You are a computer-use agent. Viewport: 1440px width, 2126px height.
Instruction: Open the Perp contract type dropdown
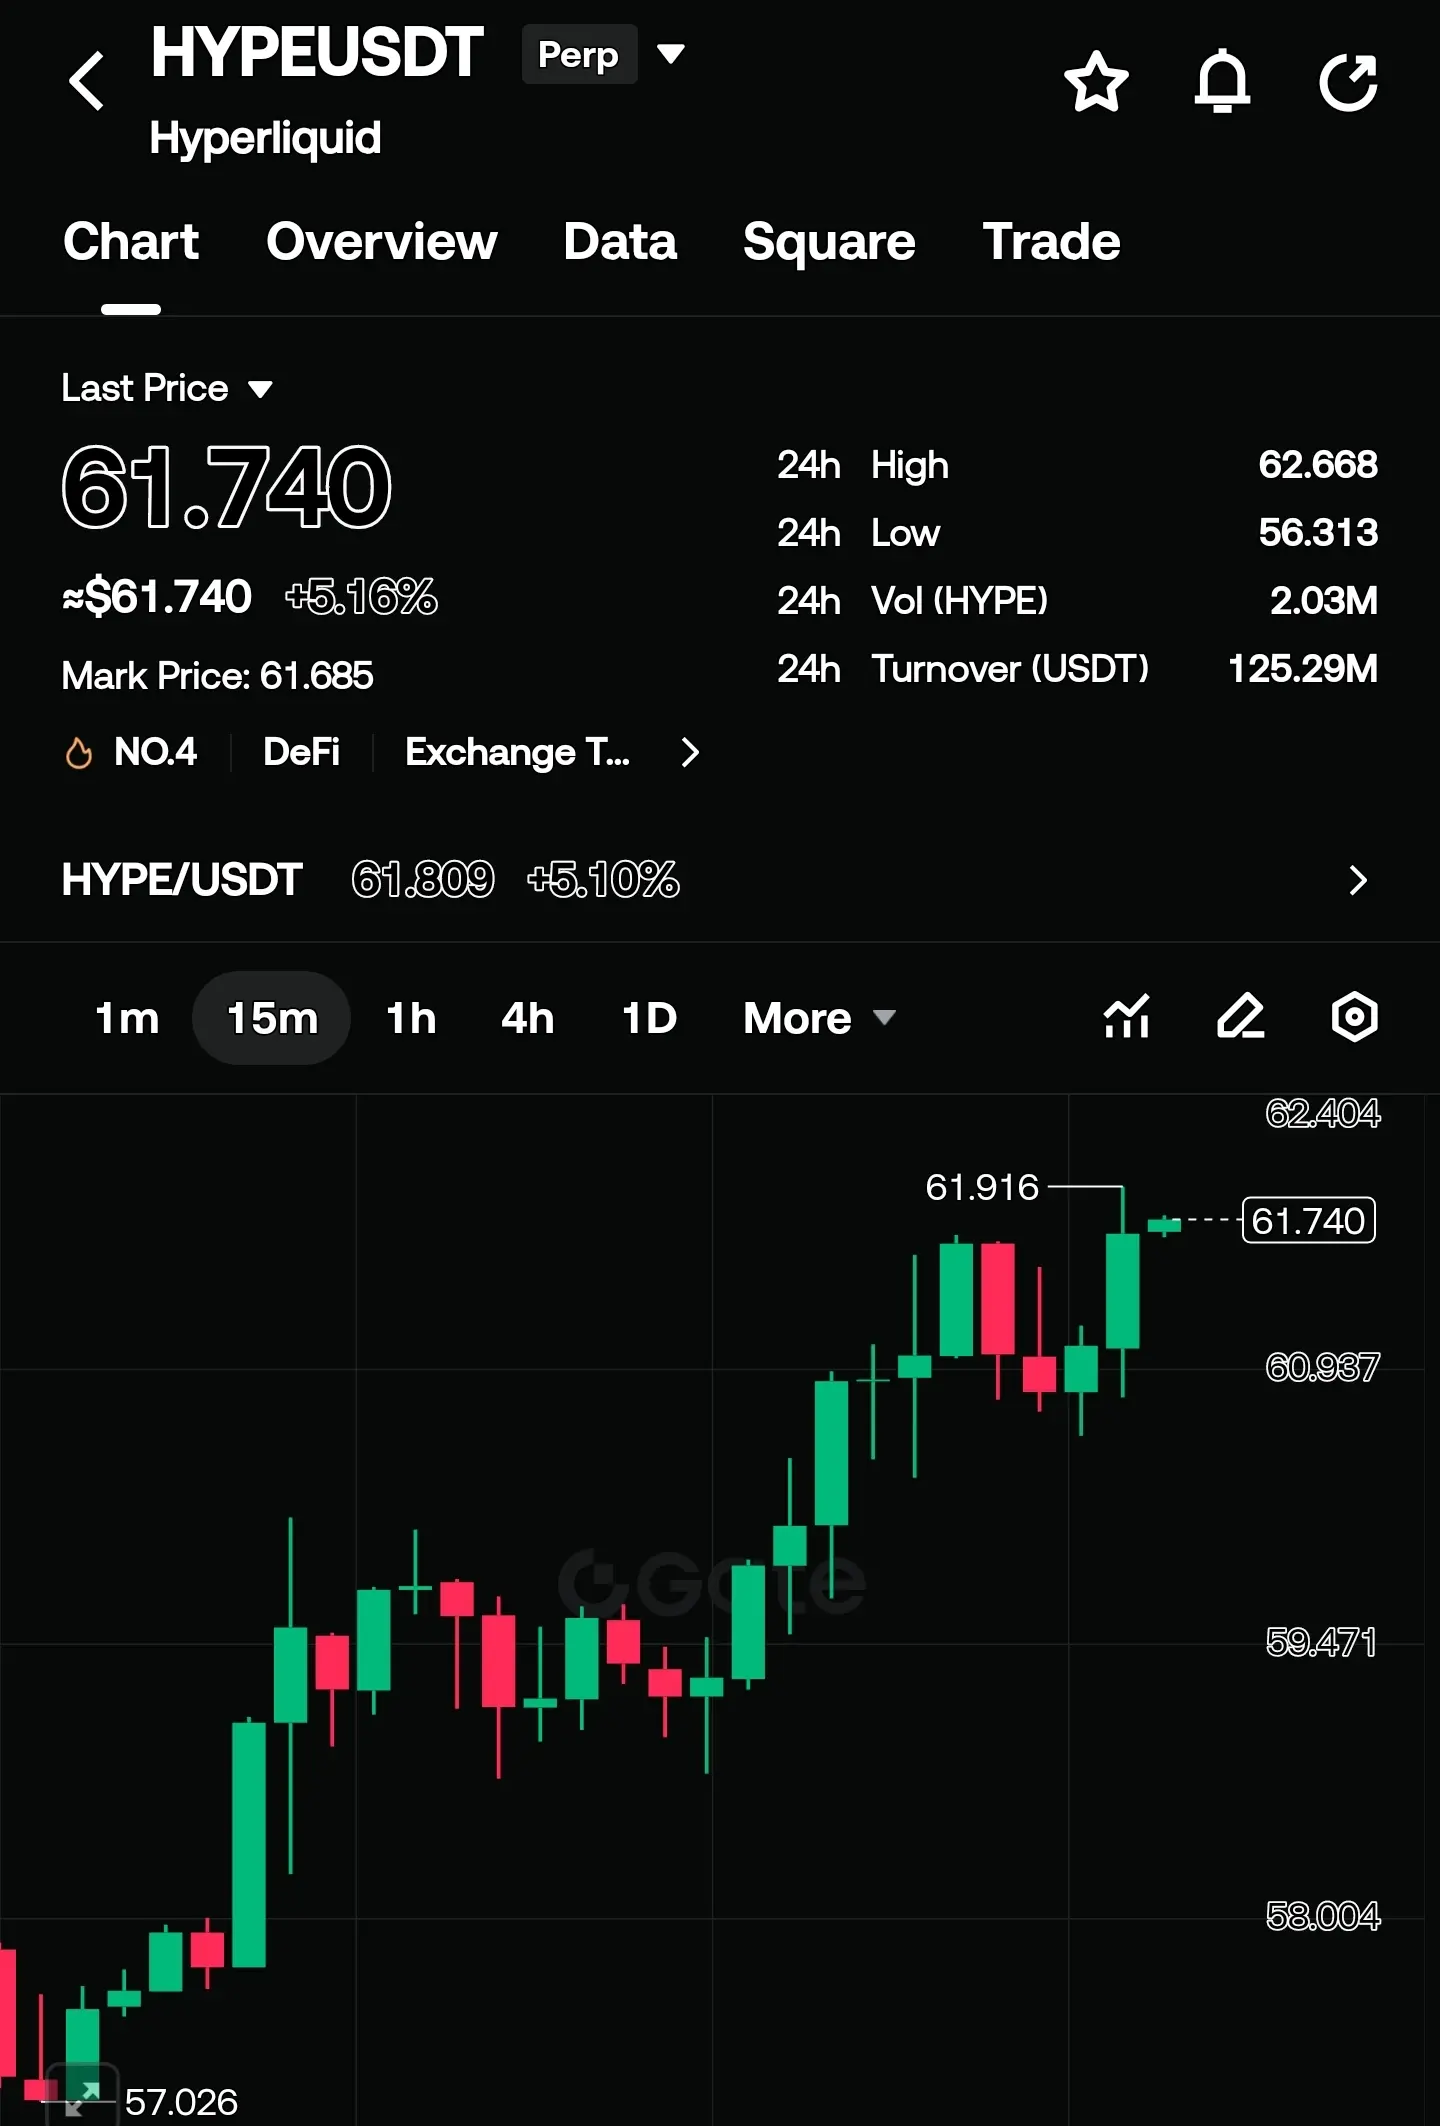click(x=603, y=54)
